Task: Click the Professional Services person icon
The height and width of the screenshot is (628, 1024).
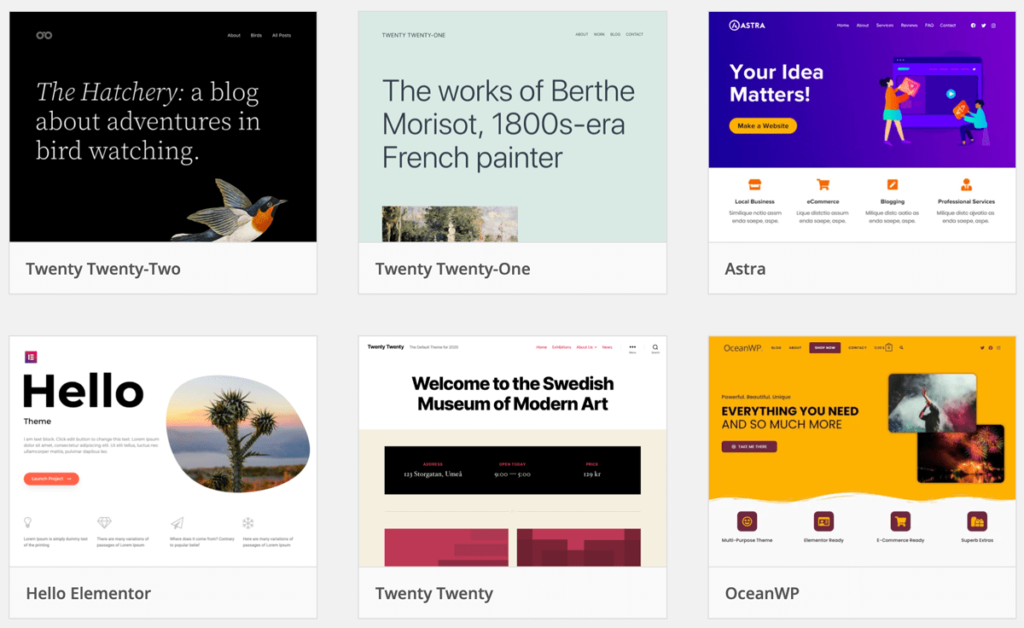Action: 966,185
